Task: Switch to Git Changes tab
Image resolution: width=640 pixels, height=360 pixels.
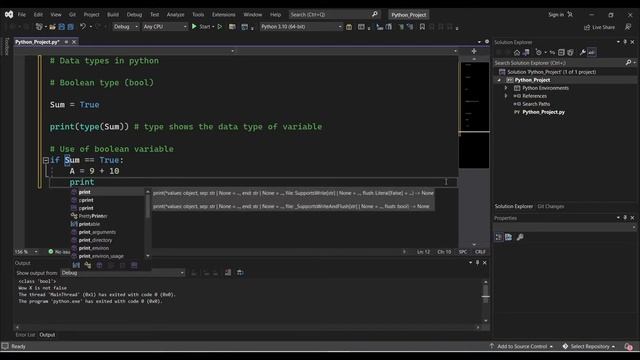Action: tap(551, 207)
